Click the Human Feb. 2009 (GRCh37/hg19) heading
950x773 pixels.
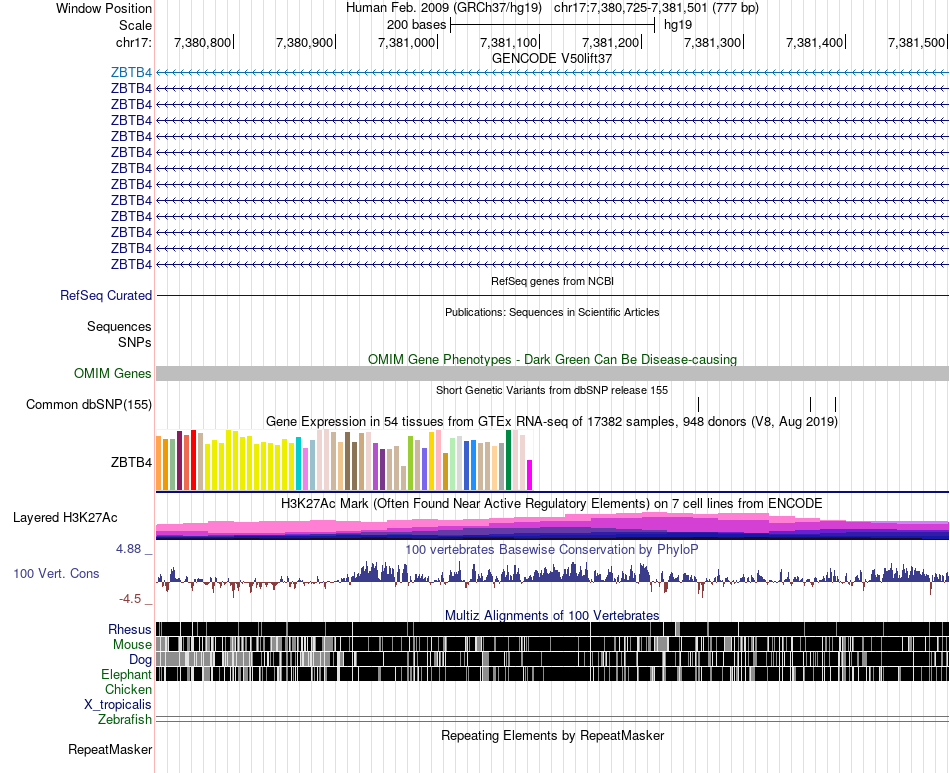coord(443,8)
